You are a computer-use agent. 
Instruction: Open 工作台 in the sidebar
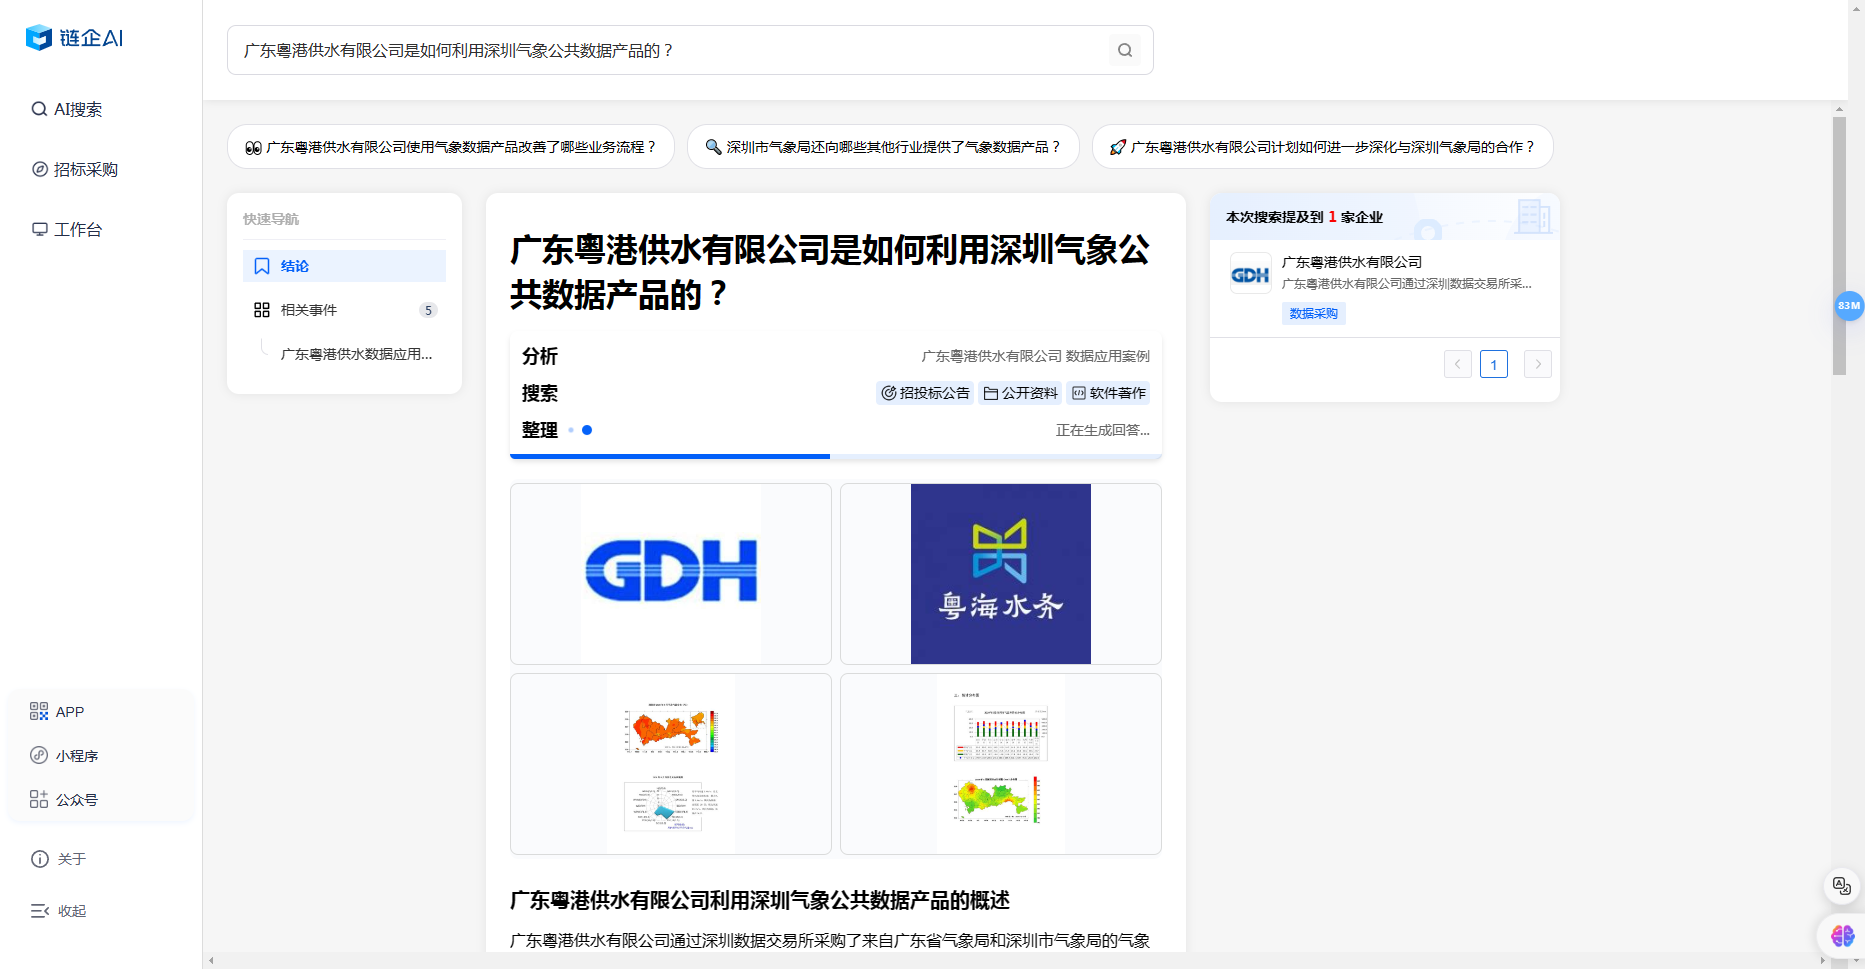pos(67,229)
